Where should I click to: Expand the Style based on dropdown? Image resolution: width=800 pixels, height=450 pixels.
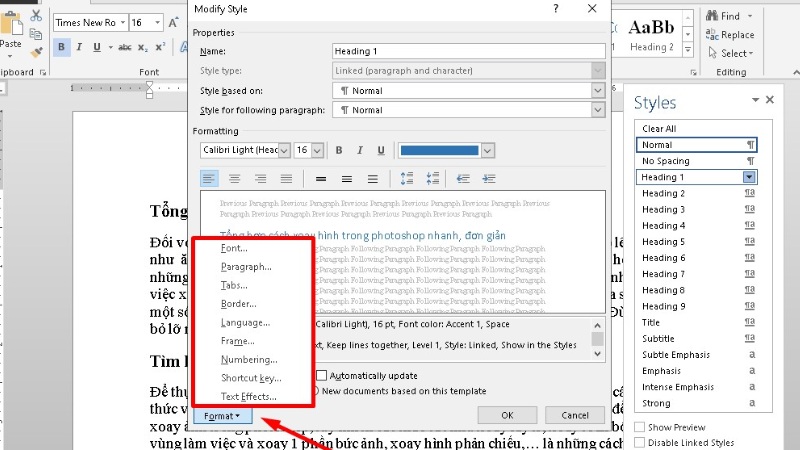pos(598,91)
